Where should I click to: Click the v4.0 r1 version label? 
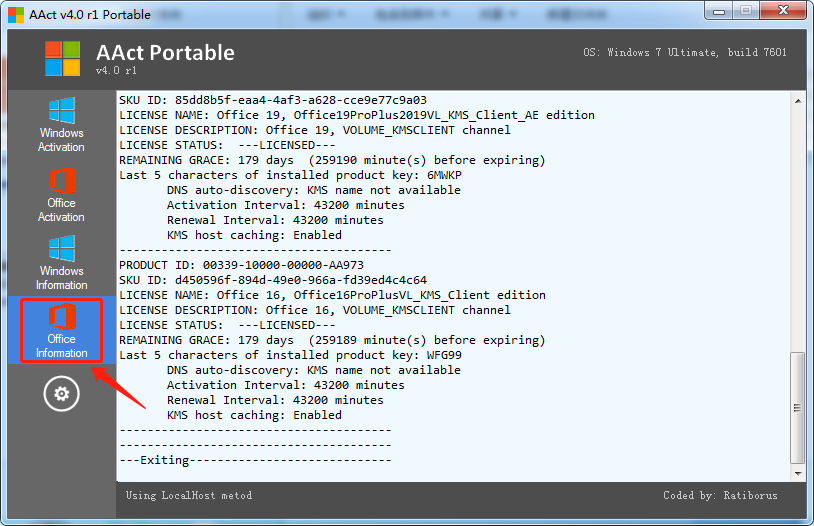(116, 70)
